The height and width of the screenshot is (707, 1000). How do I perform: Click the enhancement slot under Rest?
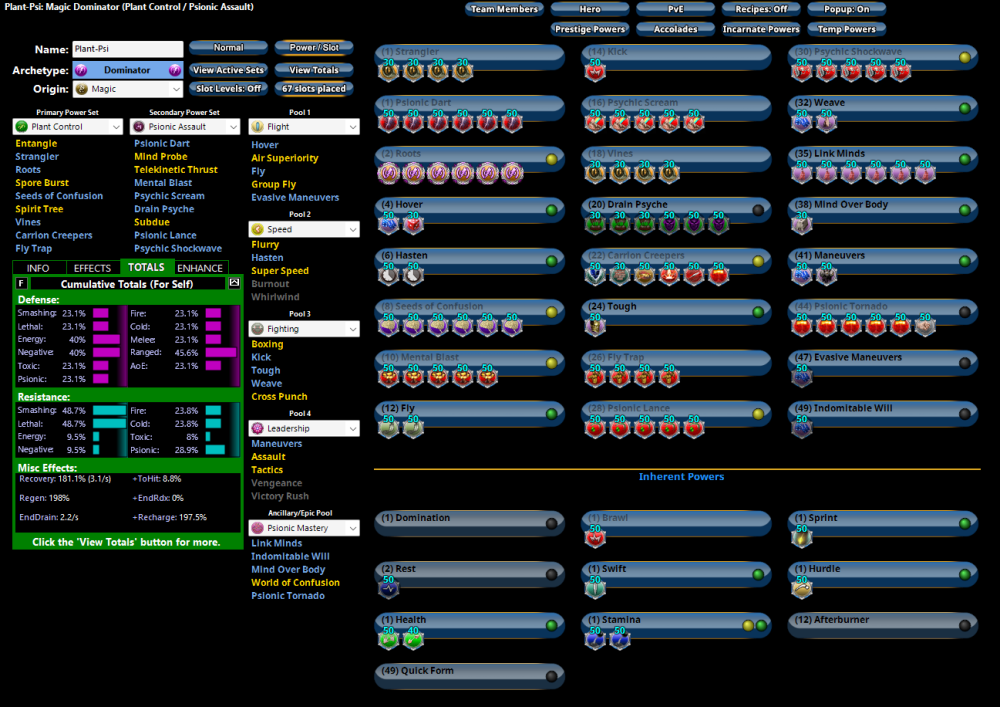coord(388,589)
